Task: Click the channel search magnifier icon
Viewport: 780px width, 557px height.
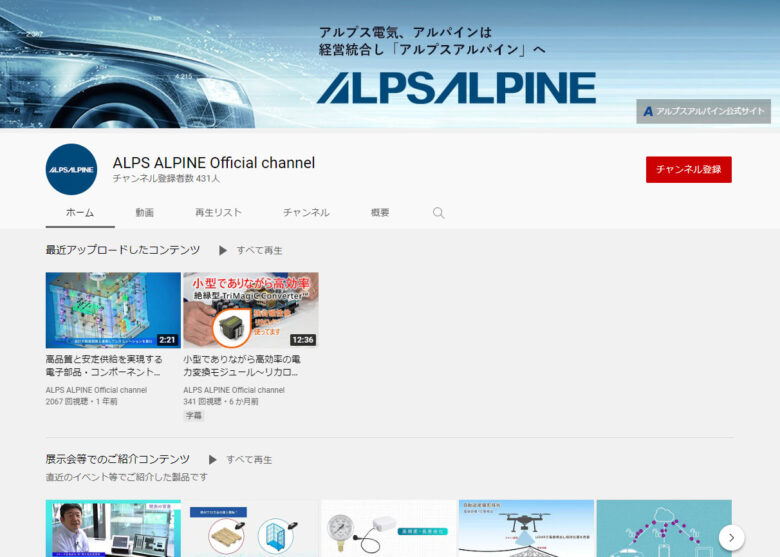Action: coord(438,213)
